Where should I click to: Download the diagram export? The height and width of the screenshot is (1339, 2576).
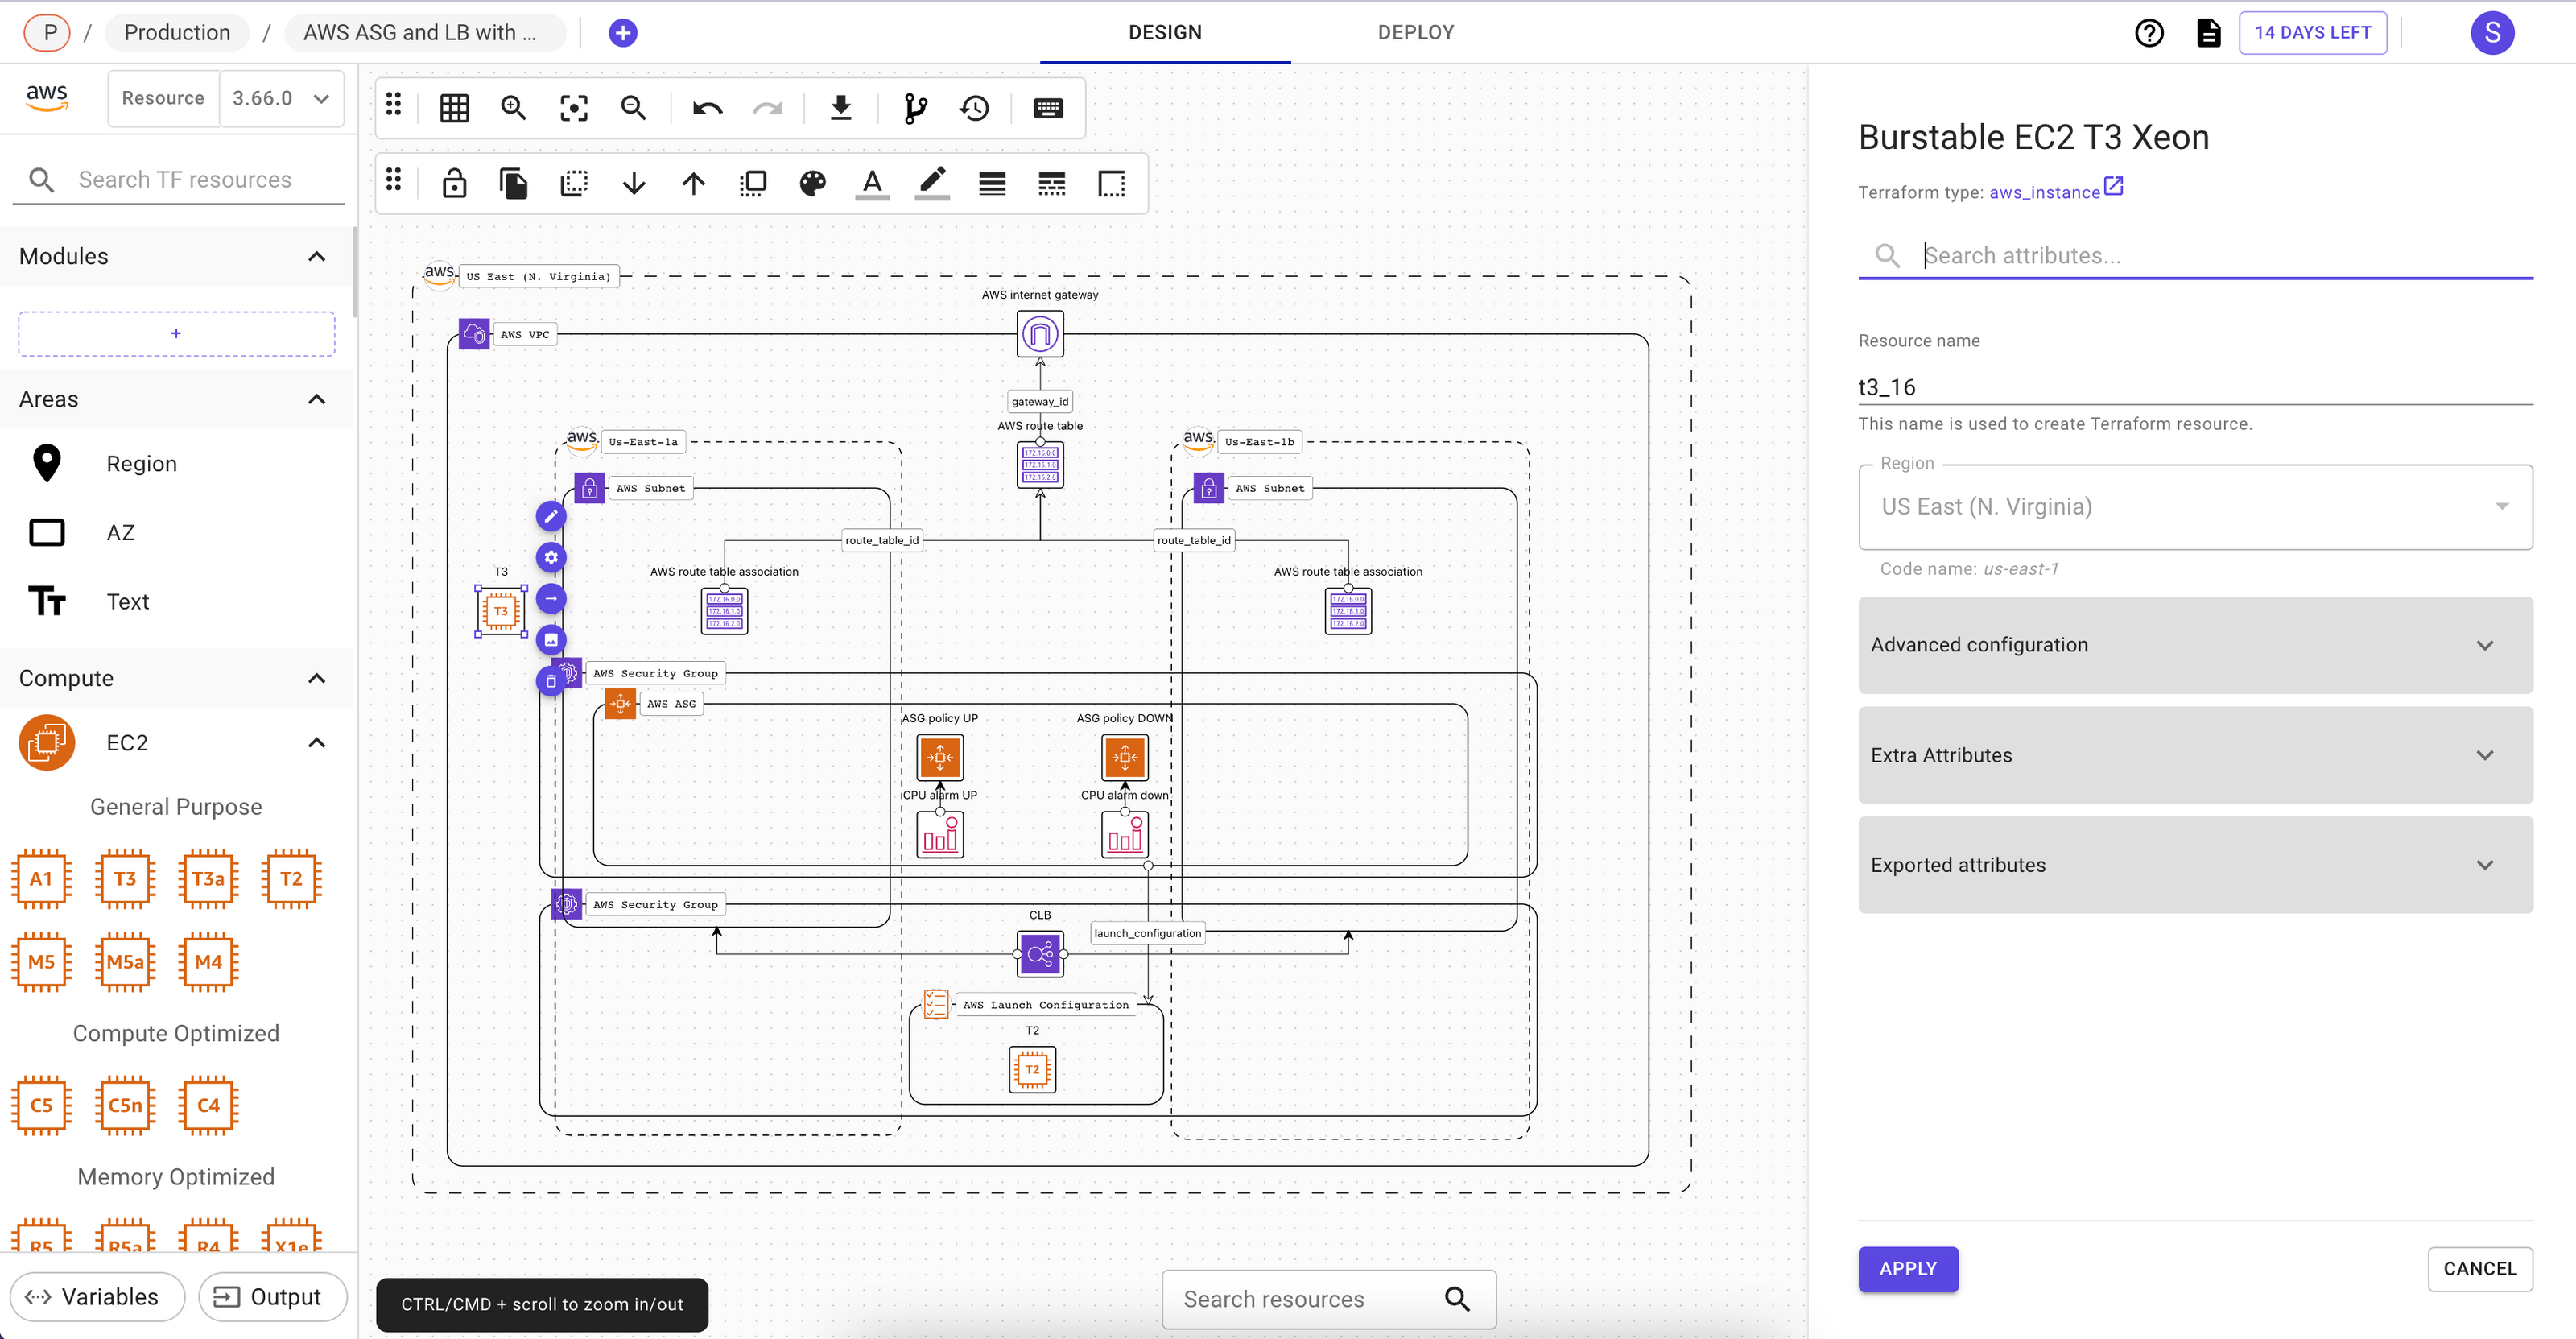(x=841, y=107)
